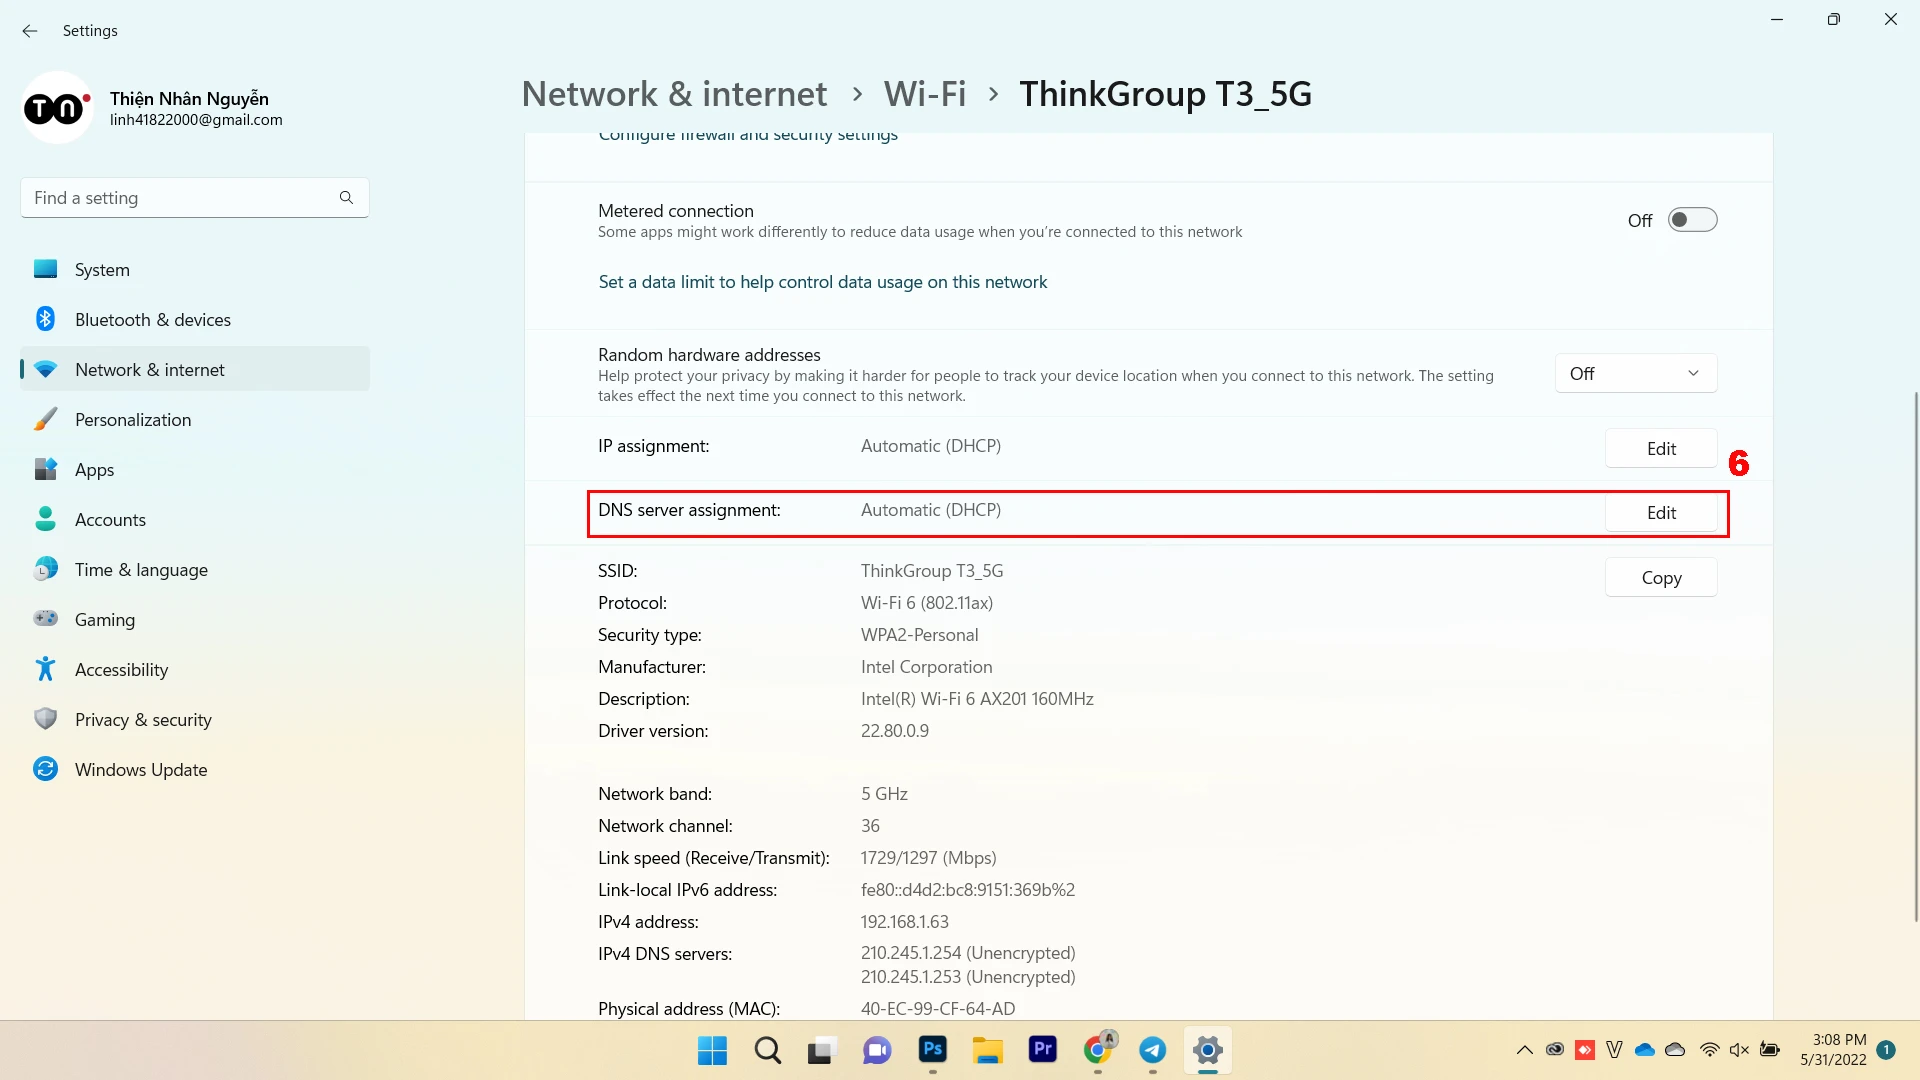Open Personalization settings
This screenshot has height=1080, width=1920.
pyautogui.click(x=195, y=419)
